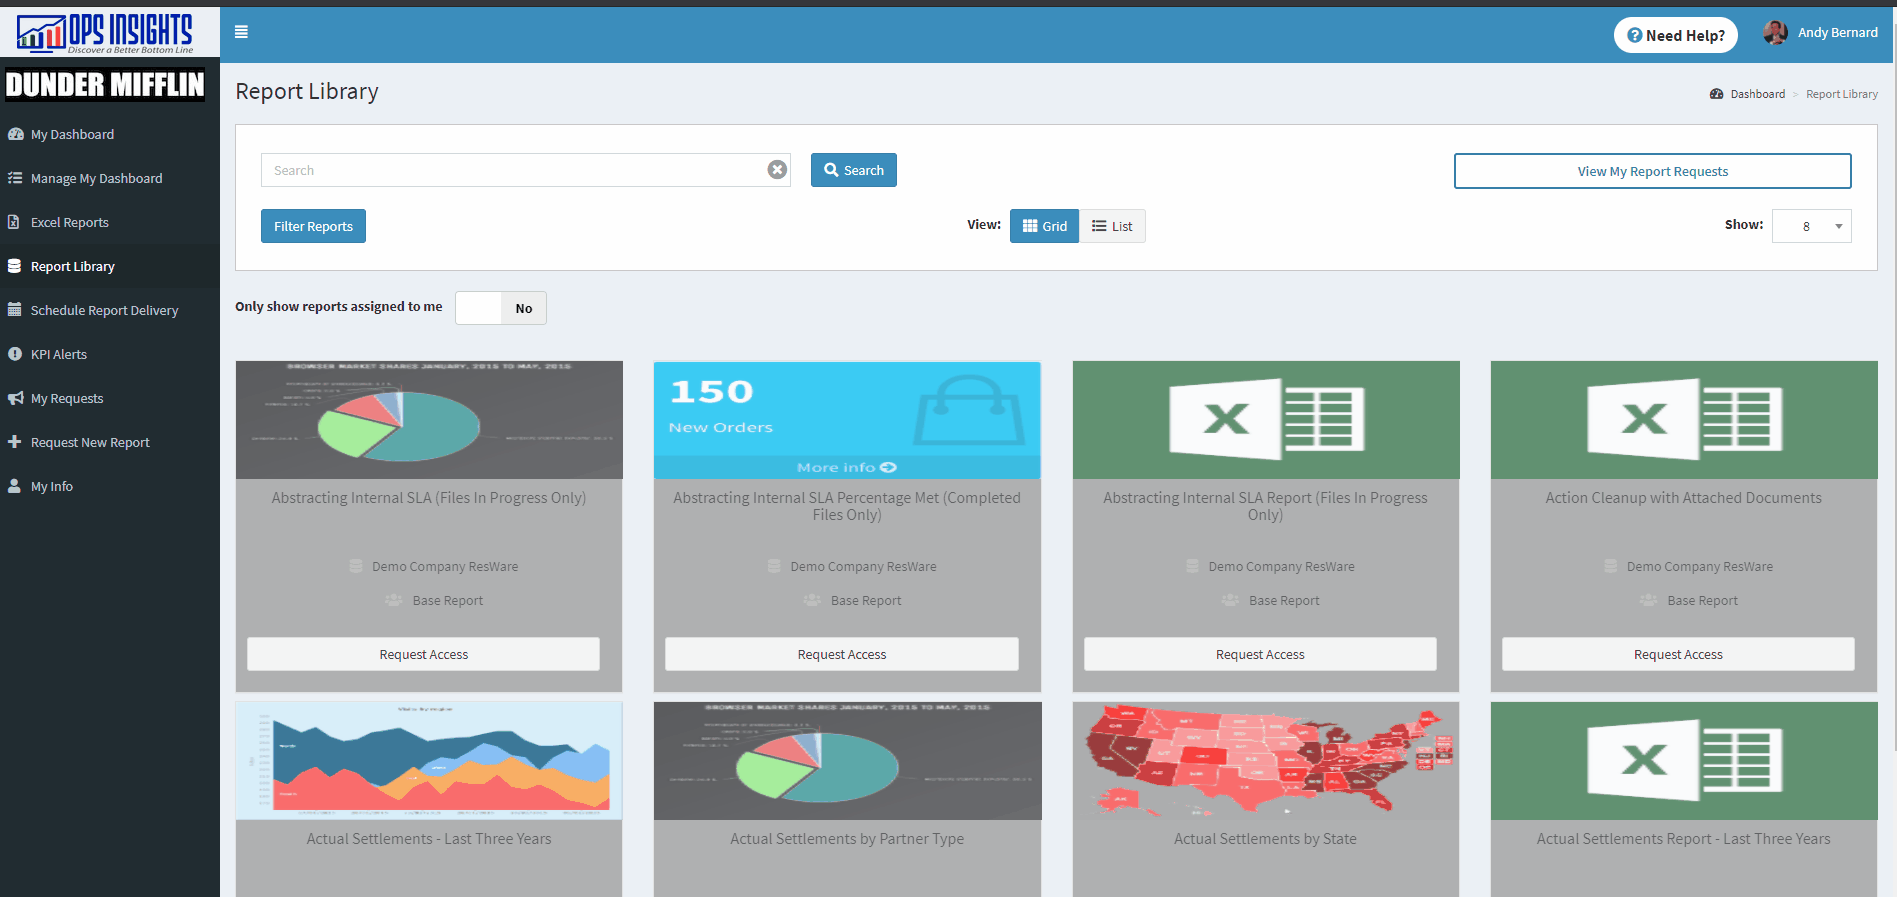1897x897 pixels.
Task: Click the My Requests megaphone icon
Action: coord(15,398)
